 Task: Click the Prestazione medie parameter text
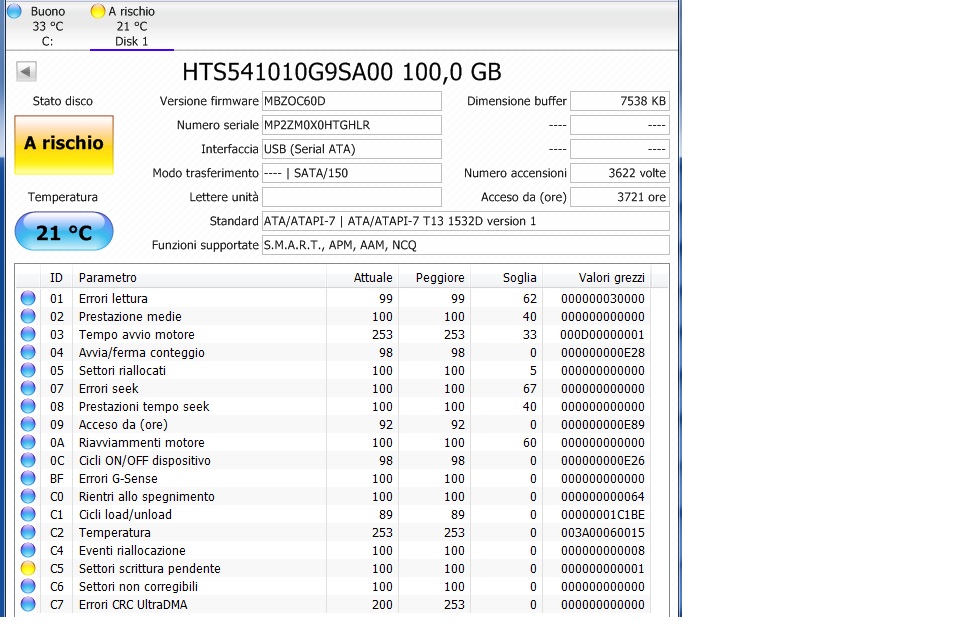coord(130,316)
